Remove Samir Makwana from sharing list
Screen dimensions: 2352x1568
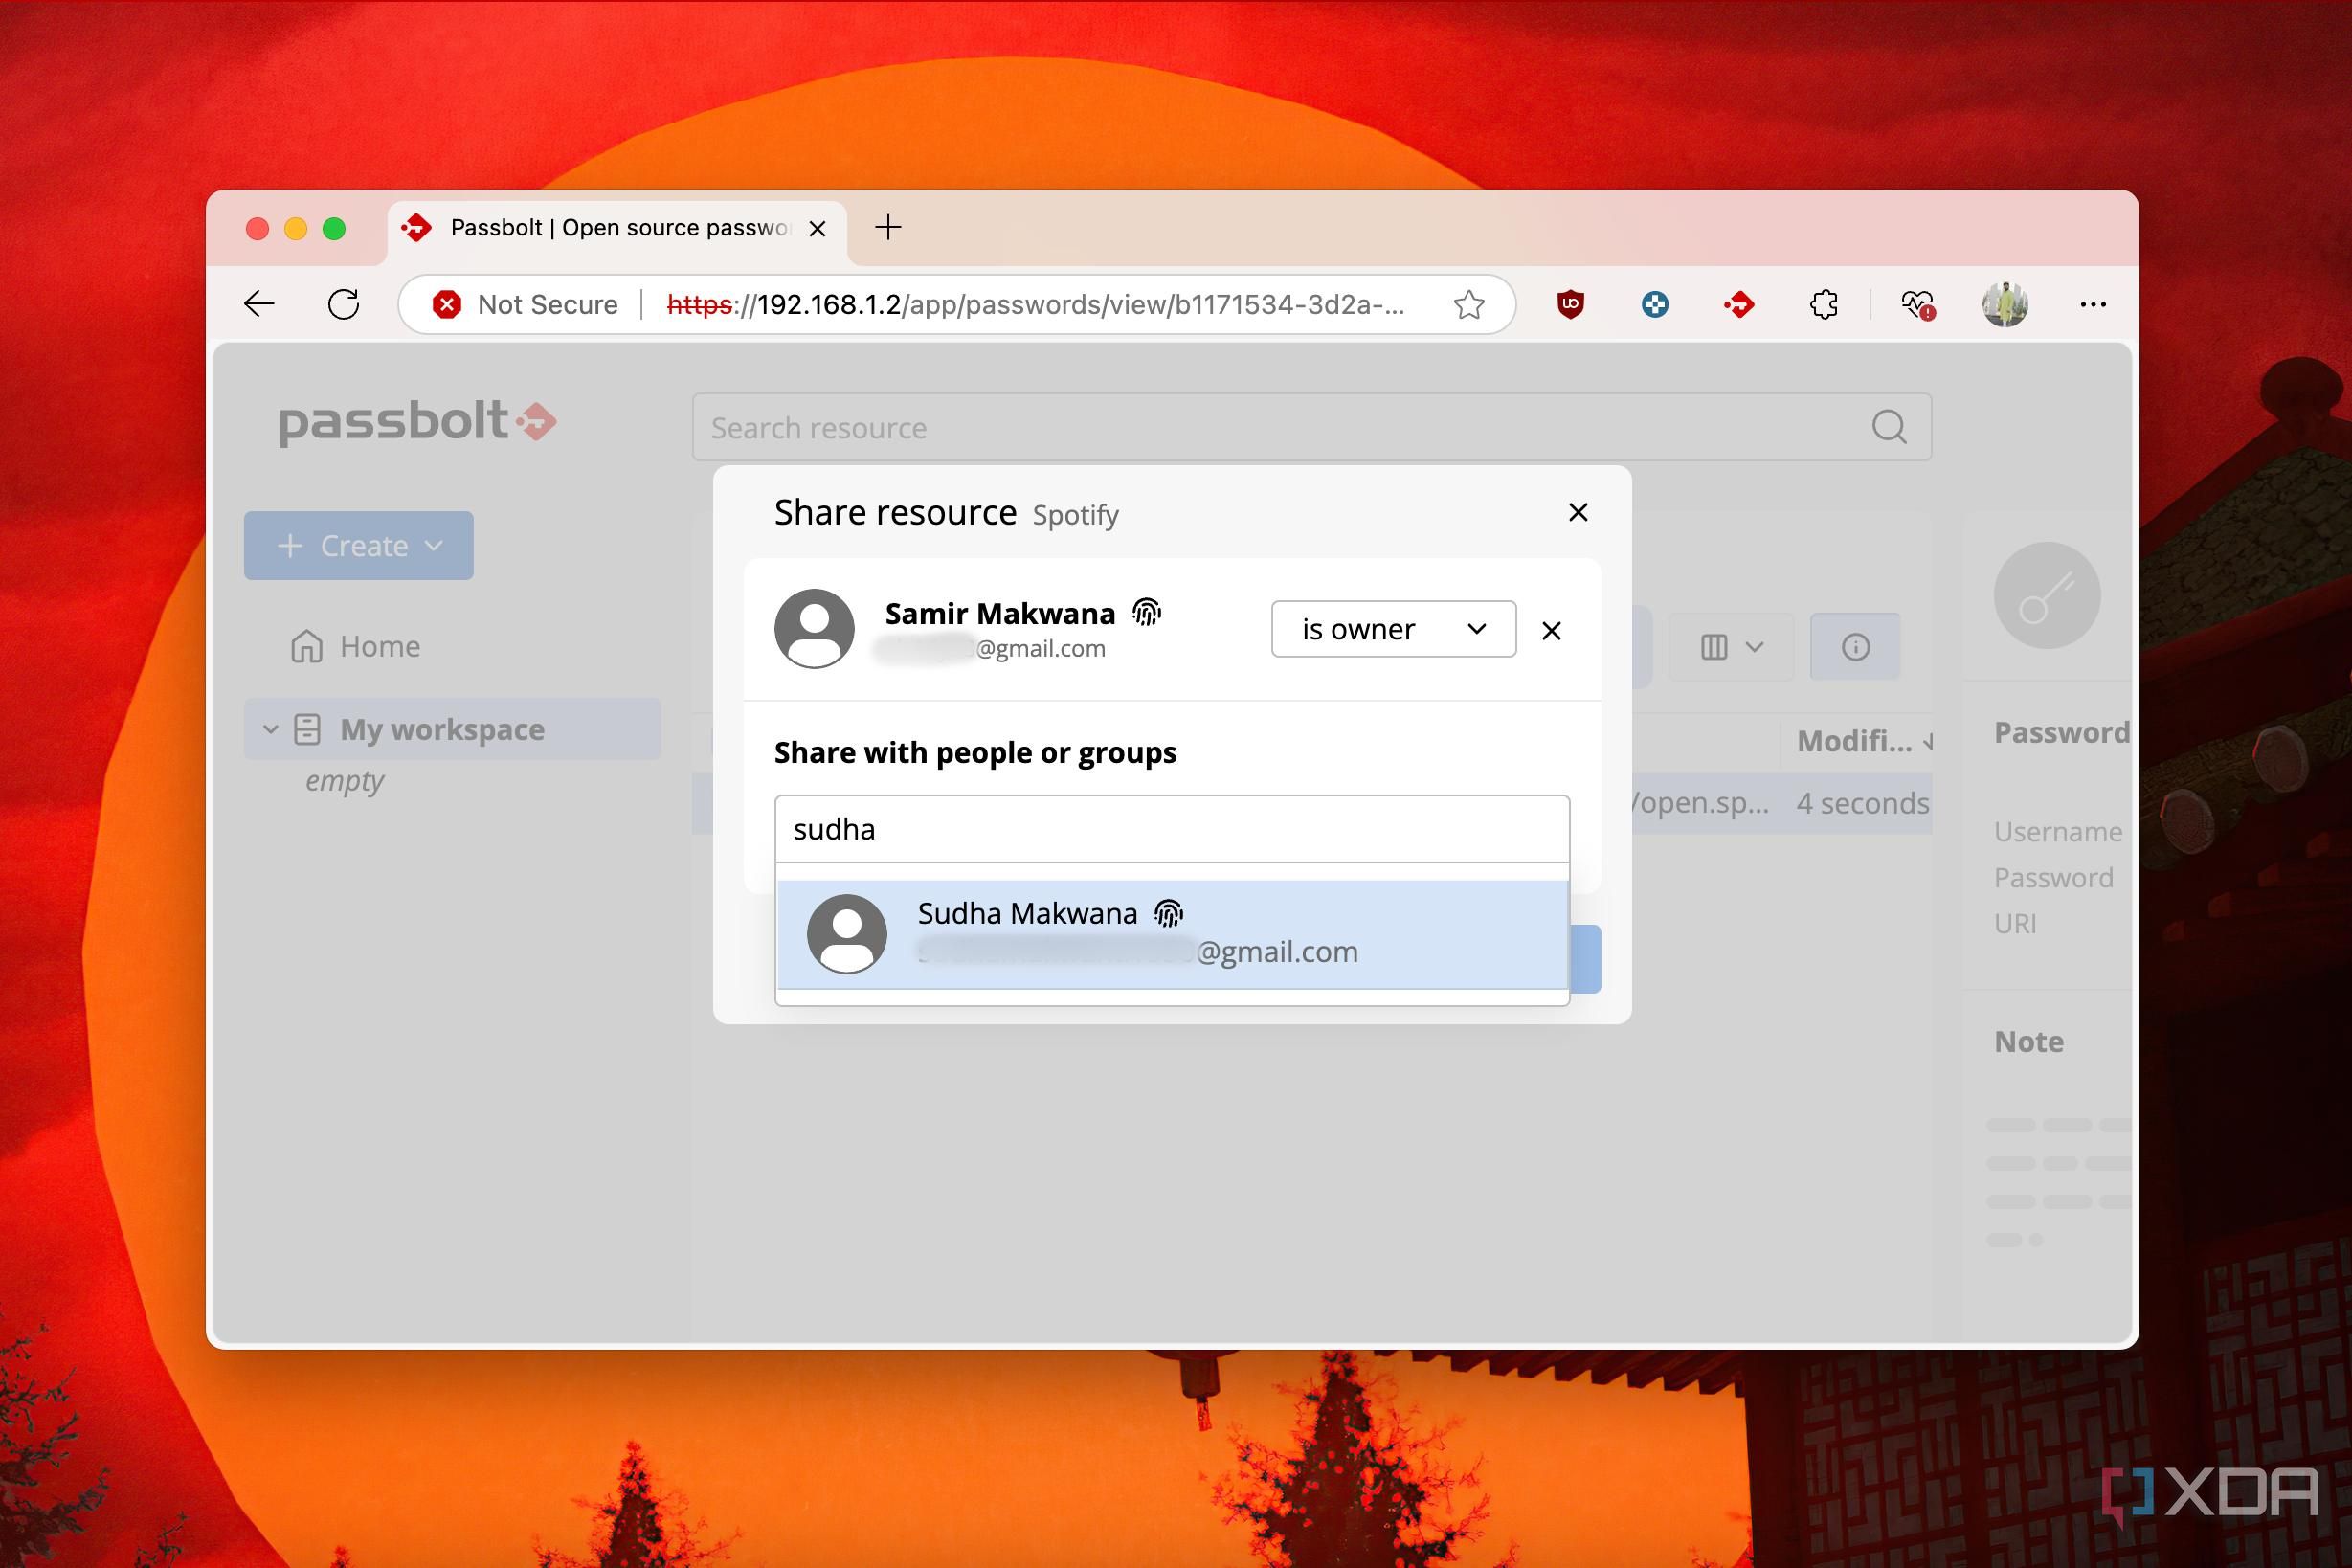[x=1551, y=630]
